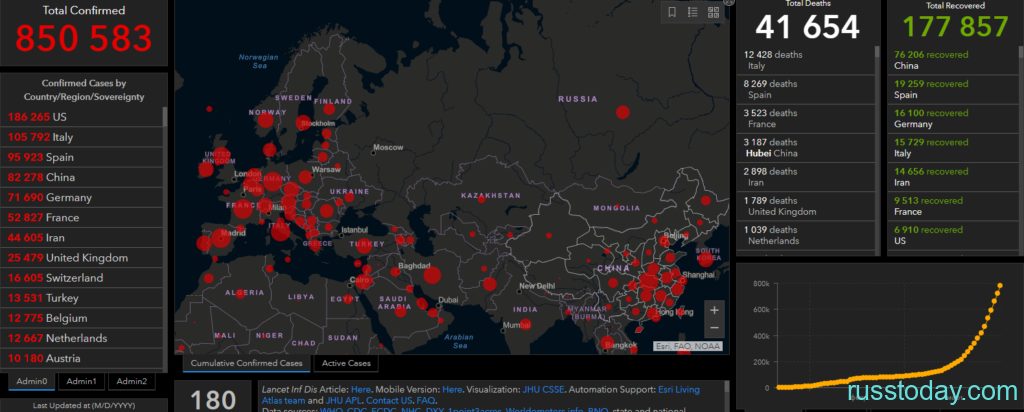Click '76 206 recovered China' entry
1024x412 pixels.
(953, 60)
